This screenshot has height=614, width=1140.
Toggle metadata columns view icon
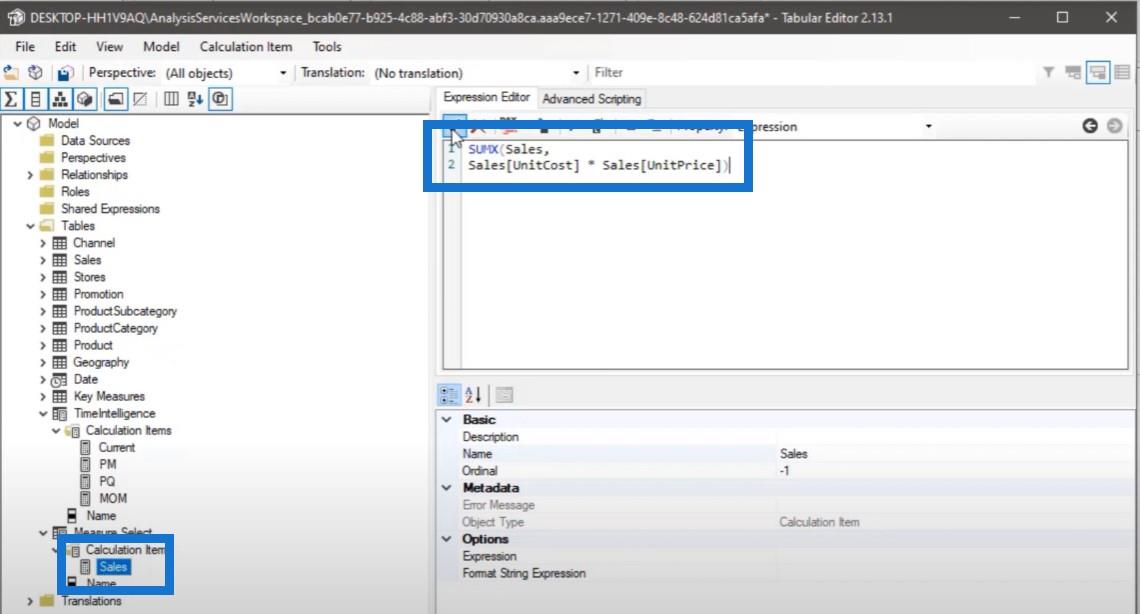[171, 99]
